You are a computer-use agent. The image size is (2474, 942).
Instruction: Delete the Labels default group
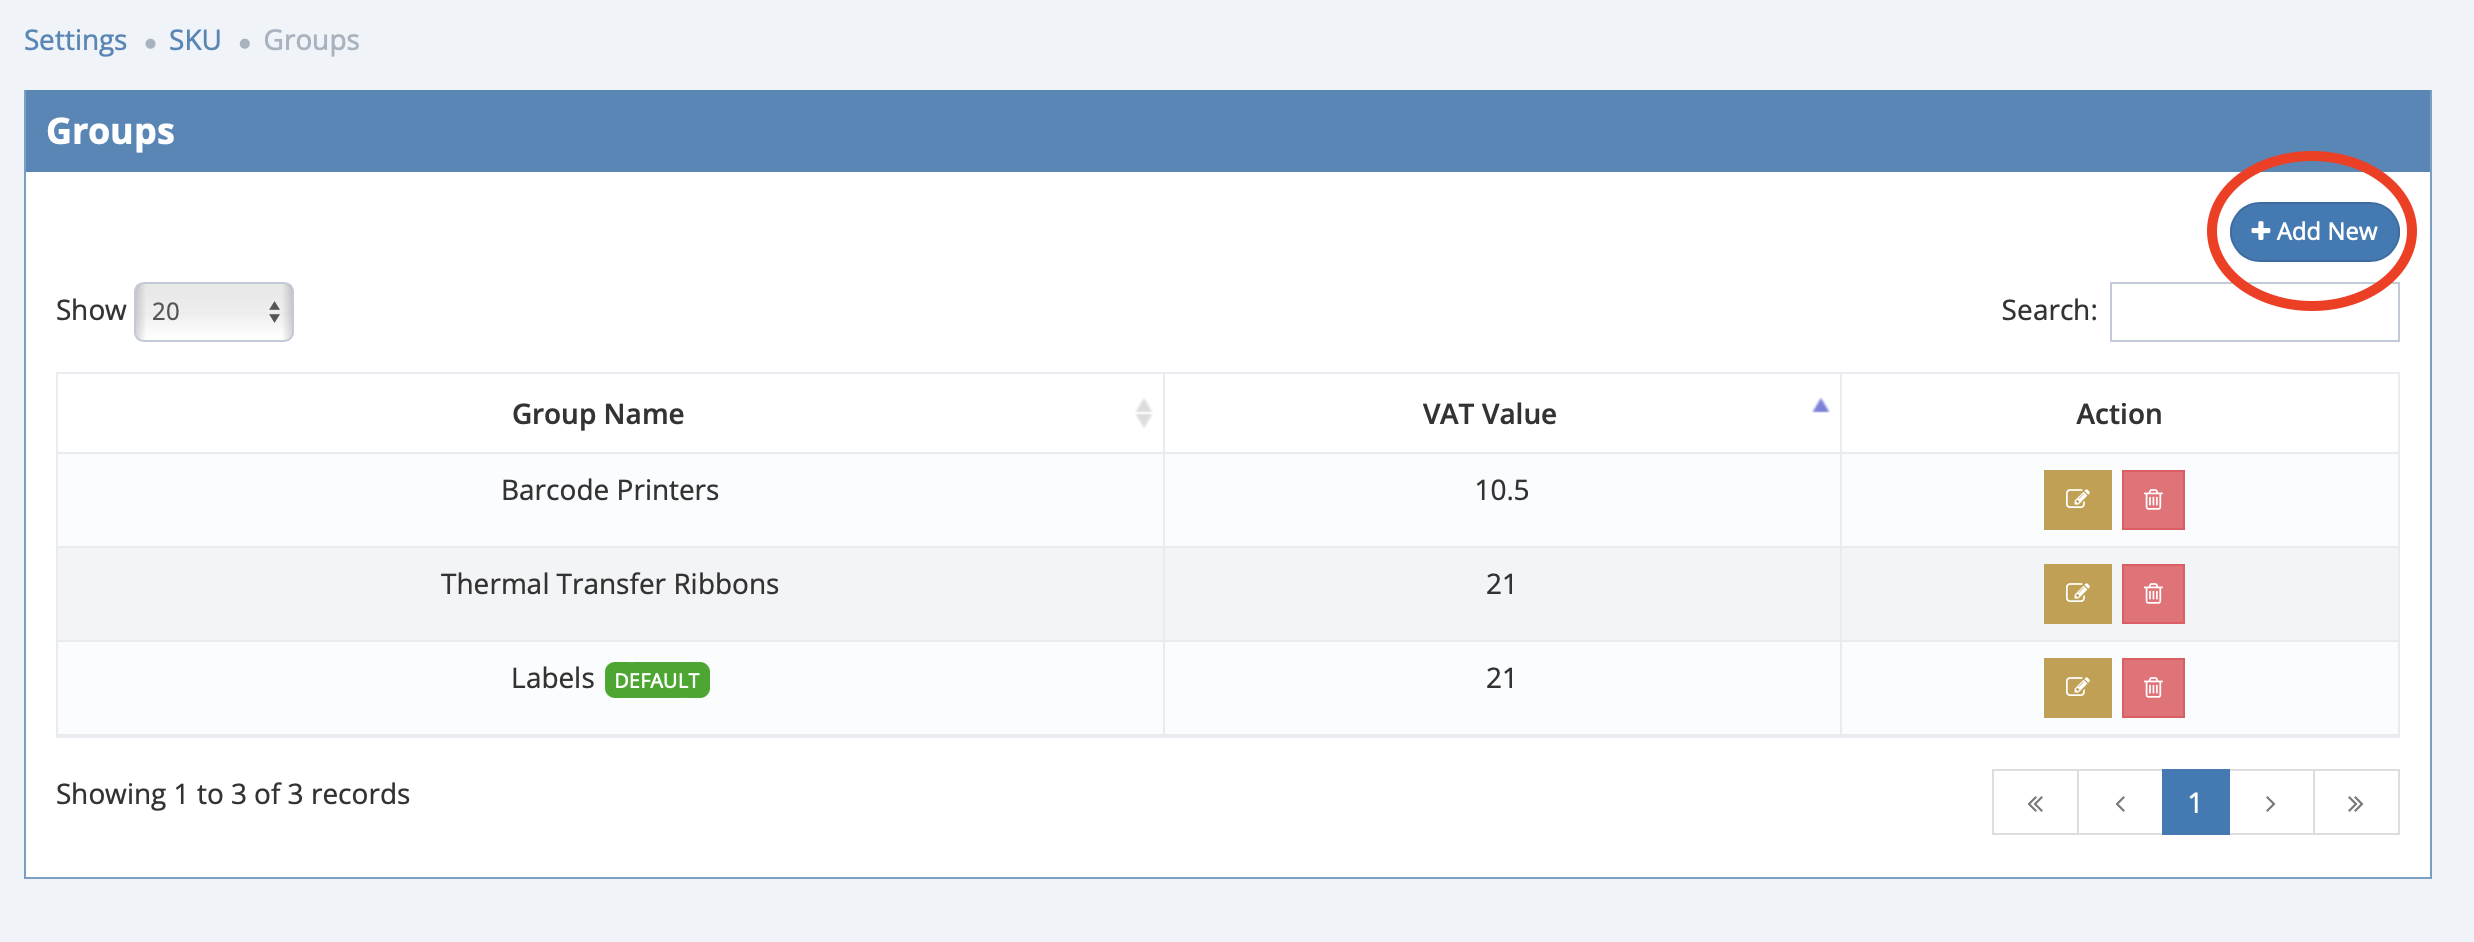(x=2153, y=687)
